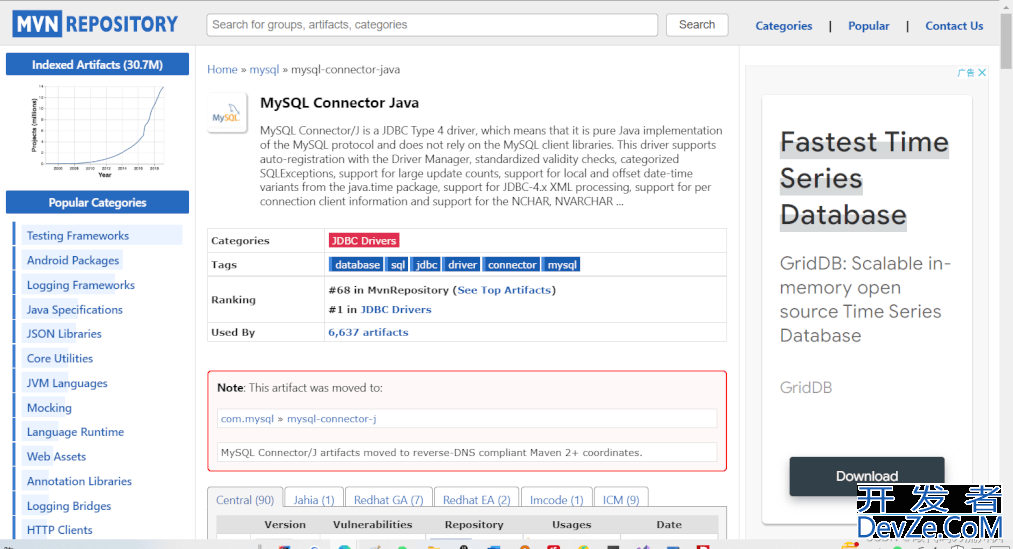Select the mysql tag
Image resolution: width=1013 pixels, height=549 pixels.
(561, 265)
